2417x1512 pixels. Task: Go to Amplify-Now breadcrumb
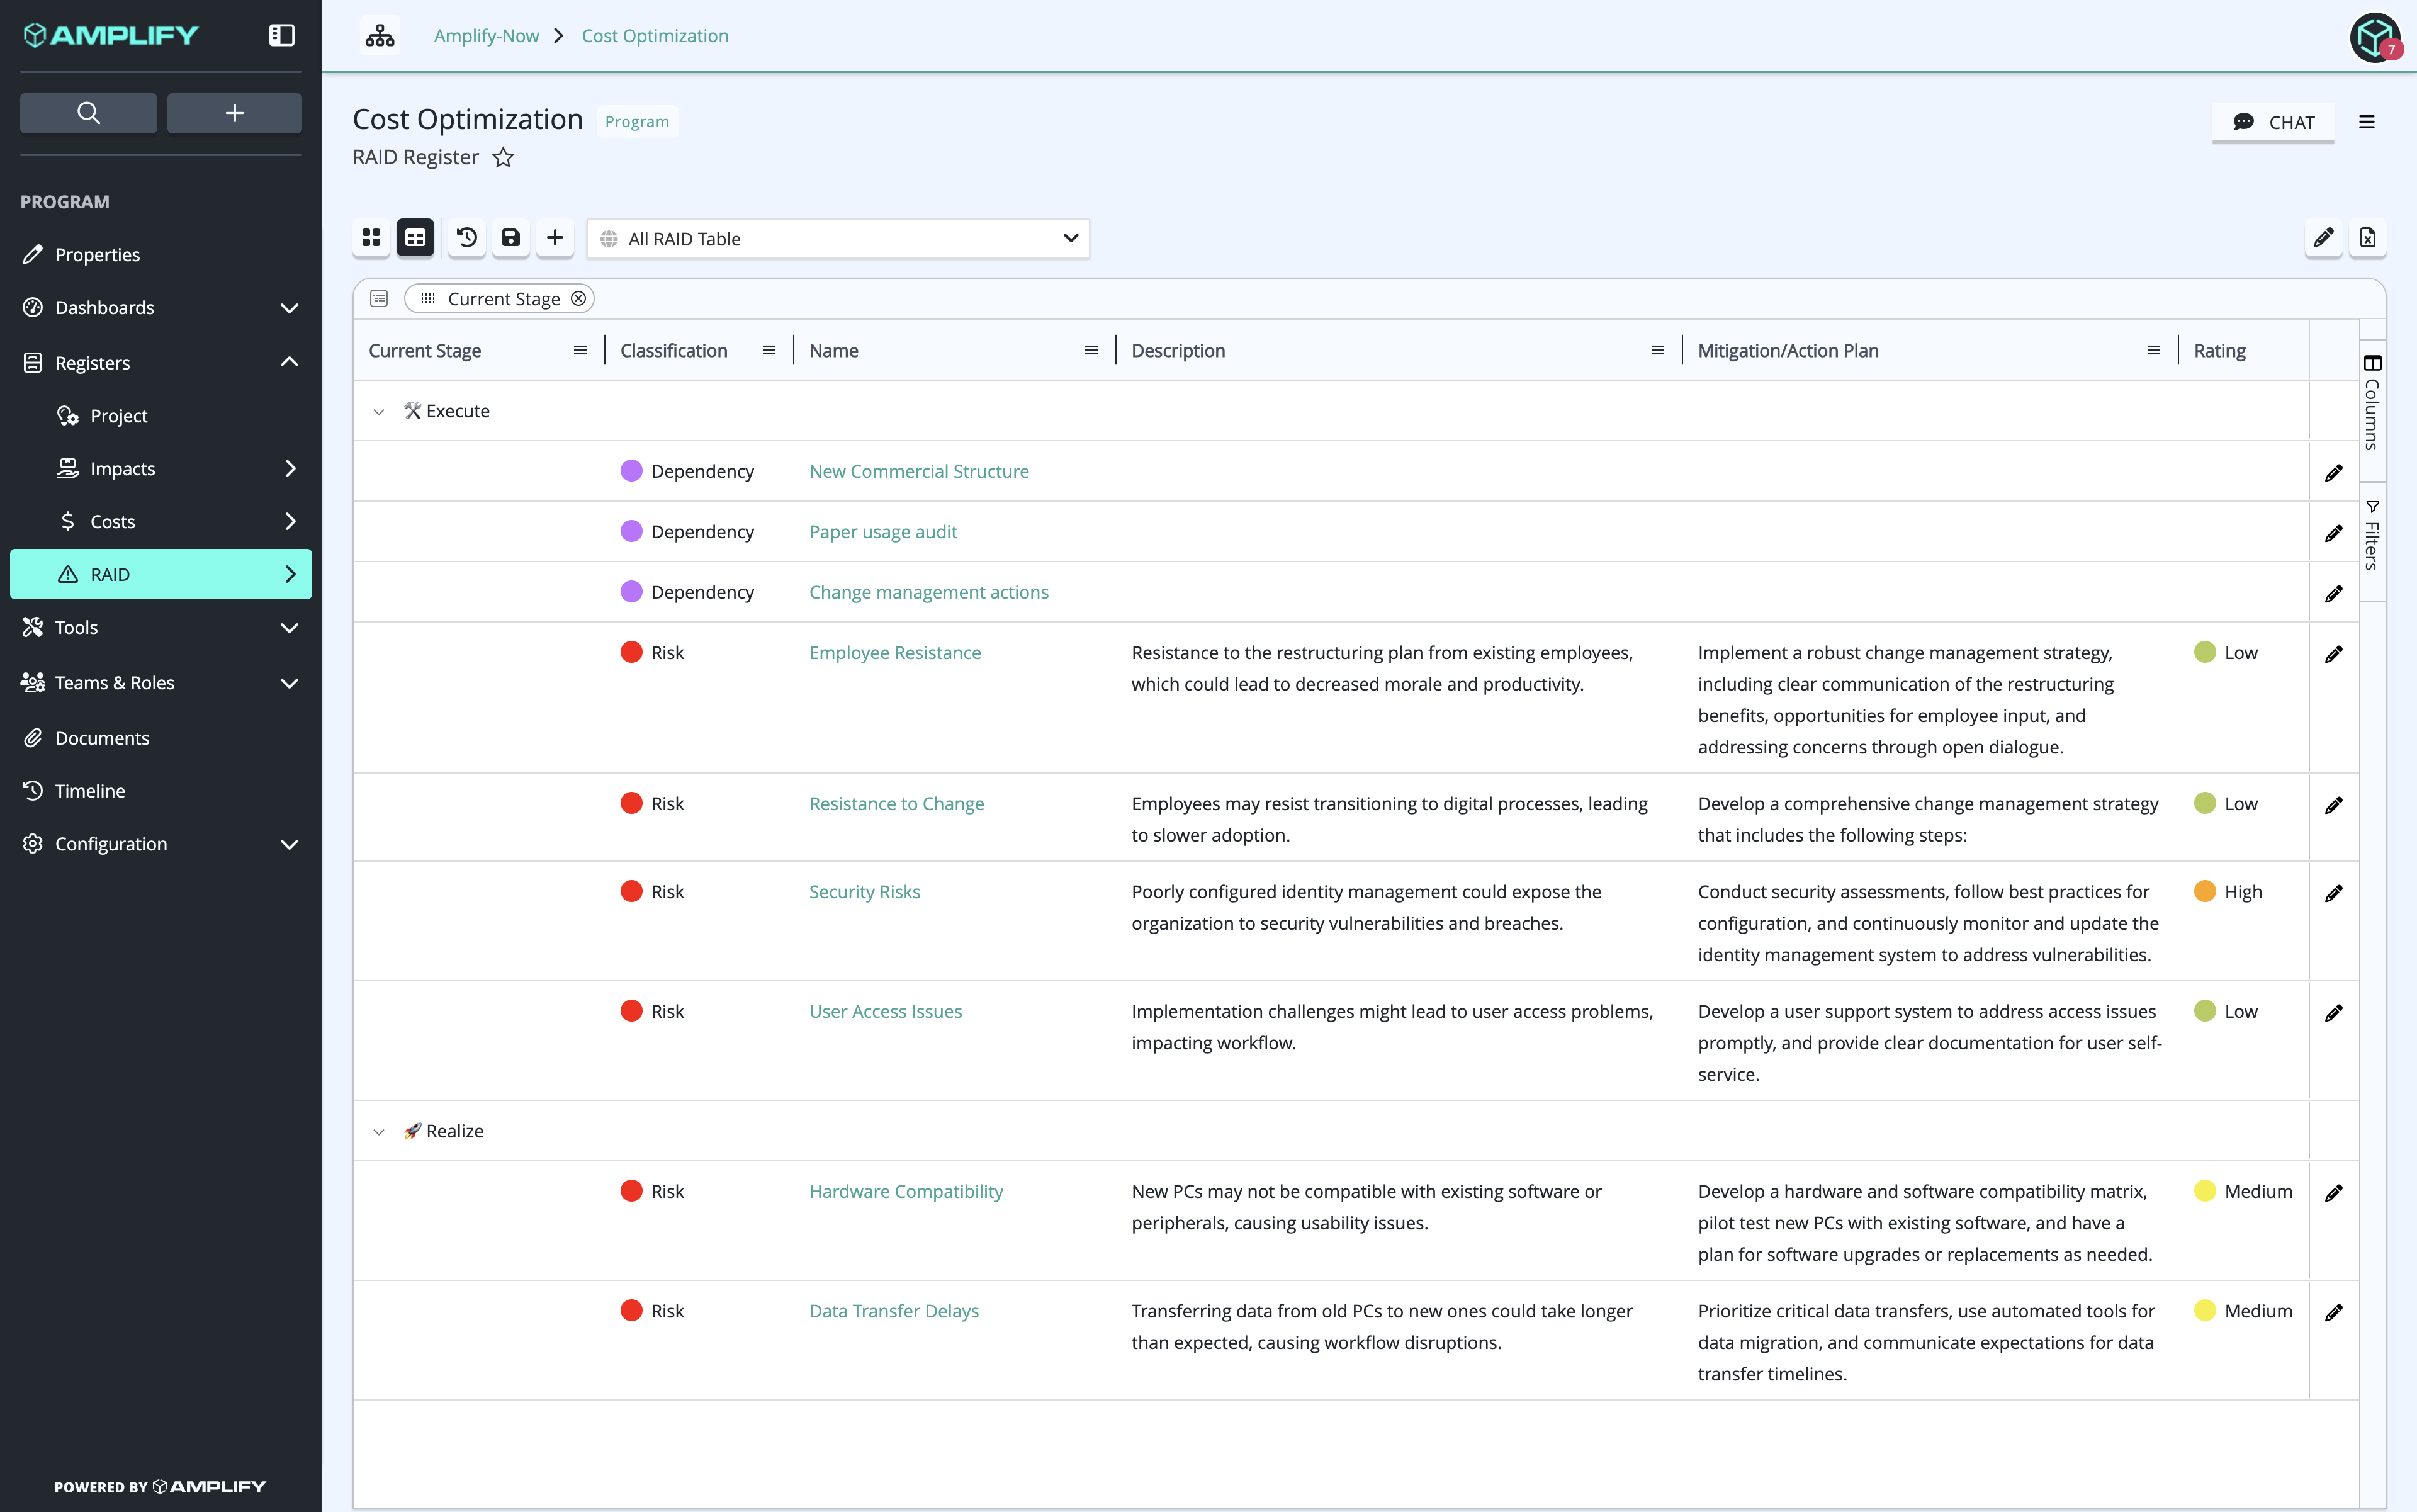[x=486, y=36]
